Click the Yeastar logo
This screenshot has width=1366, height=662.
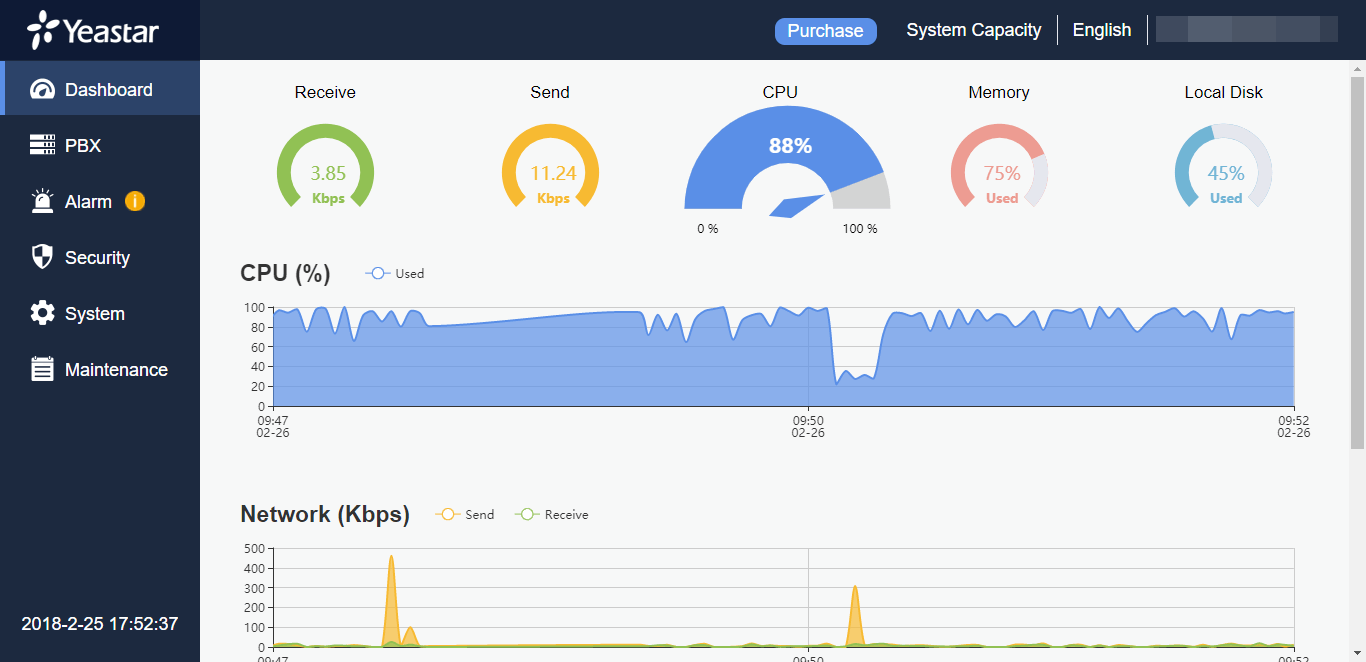[93, 30]
